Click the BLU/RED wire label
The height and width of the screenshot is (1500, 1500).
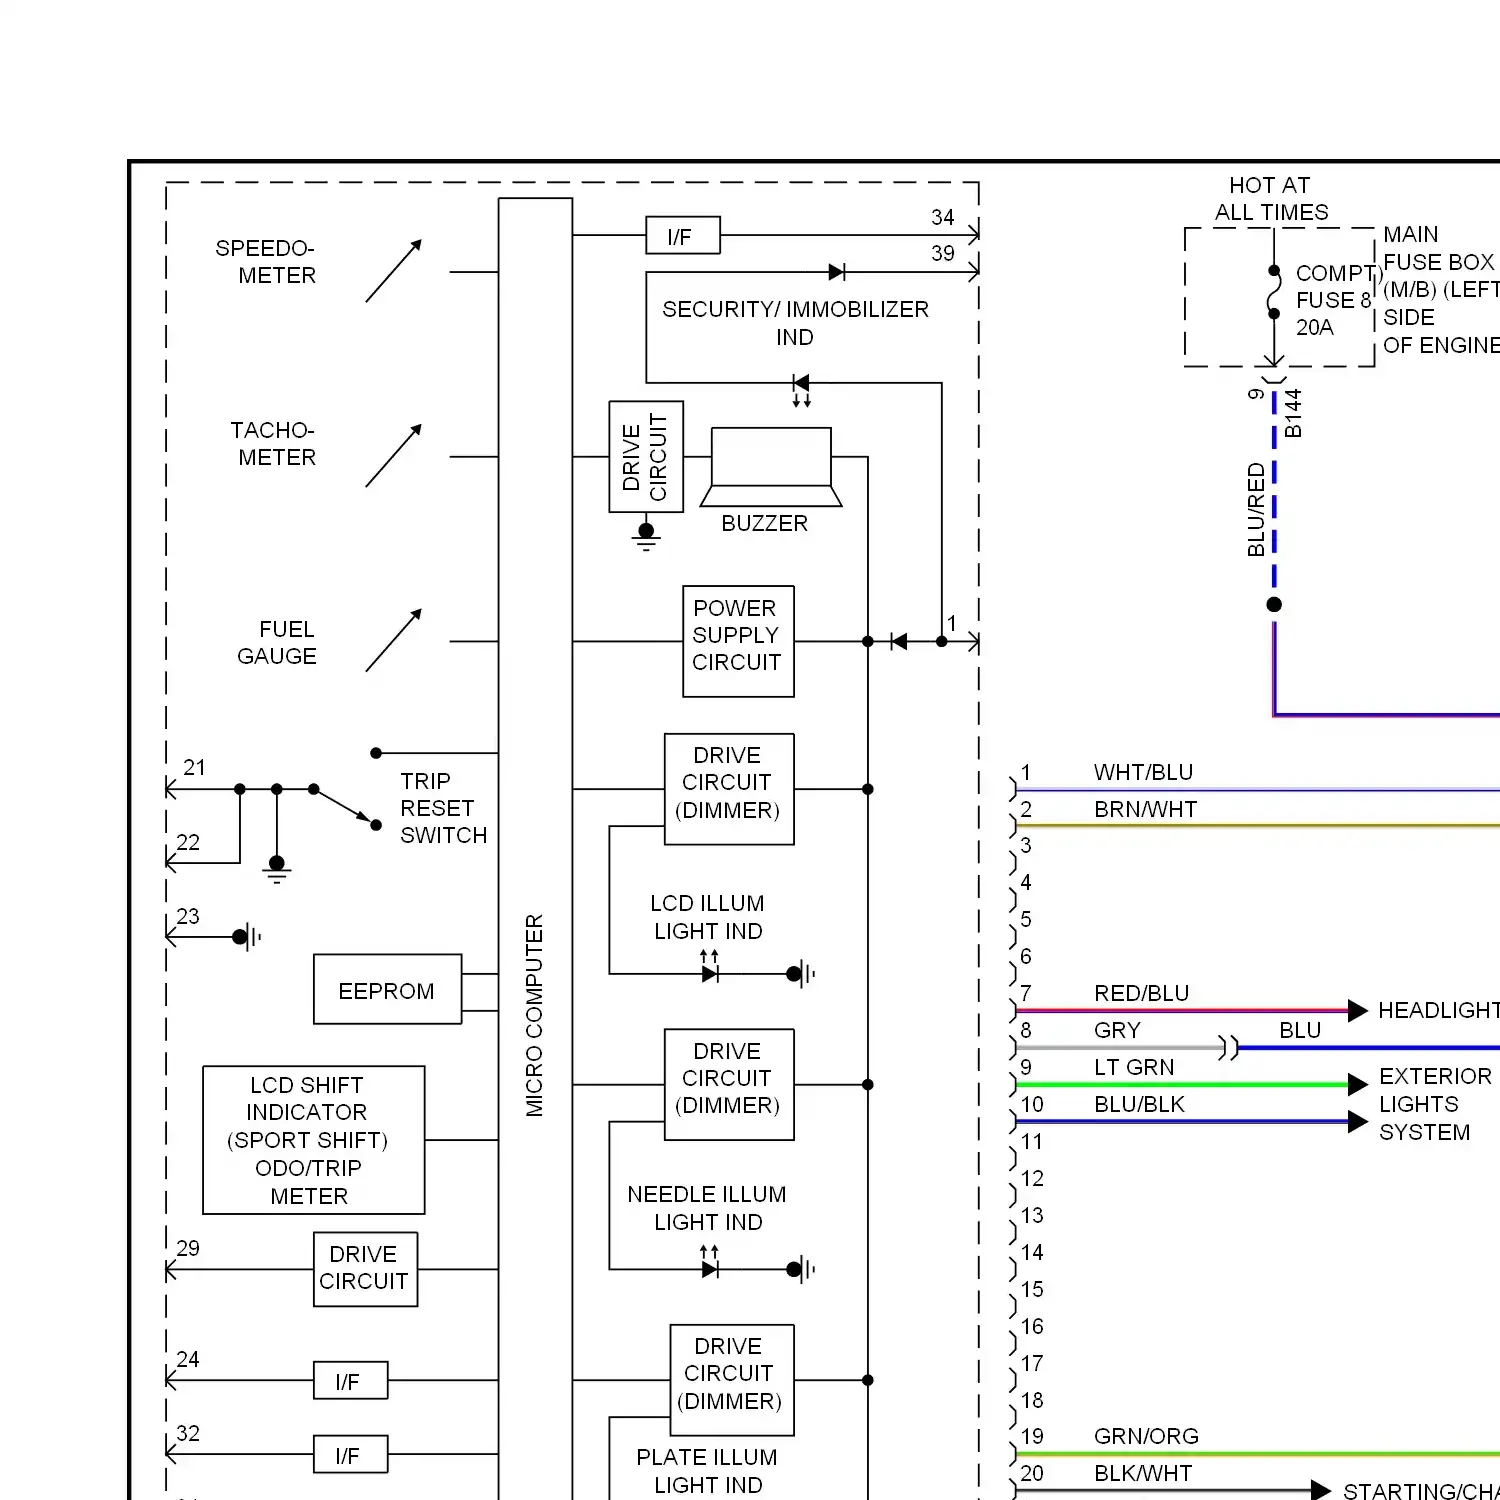click(1256, 509)
